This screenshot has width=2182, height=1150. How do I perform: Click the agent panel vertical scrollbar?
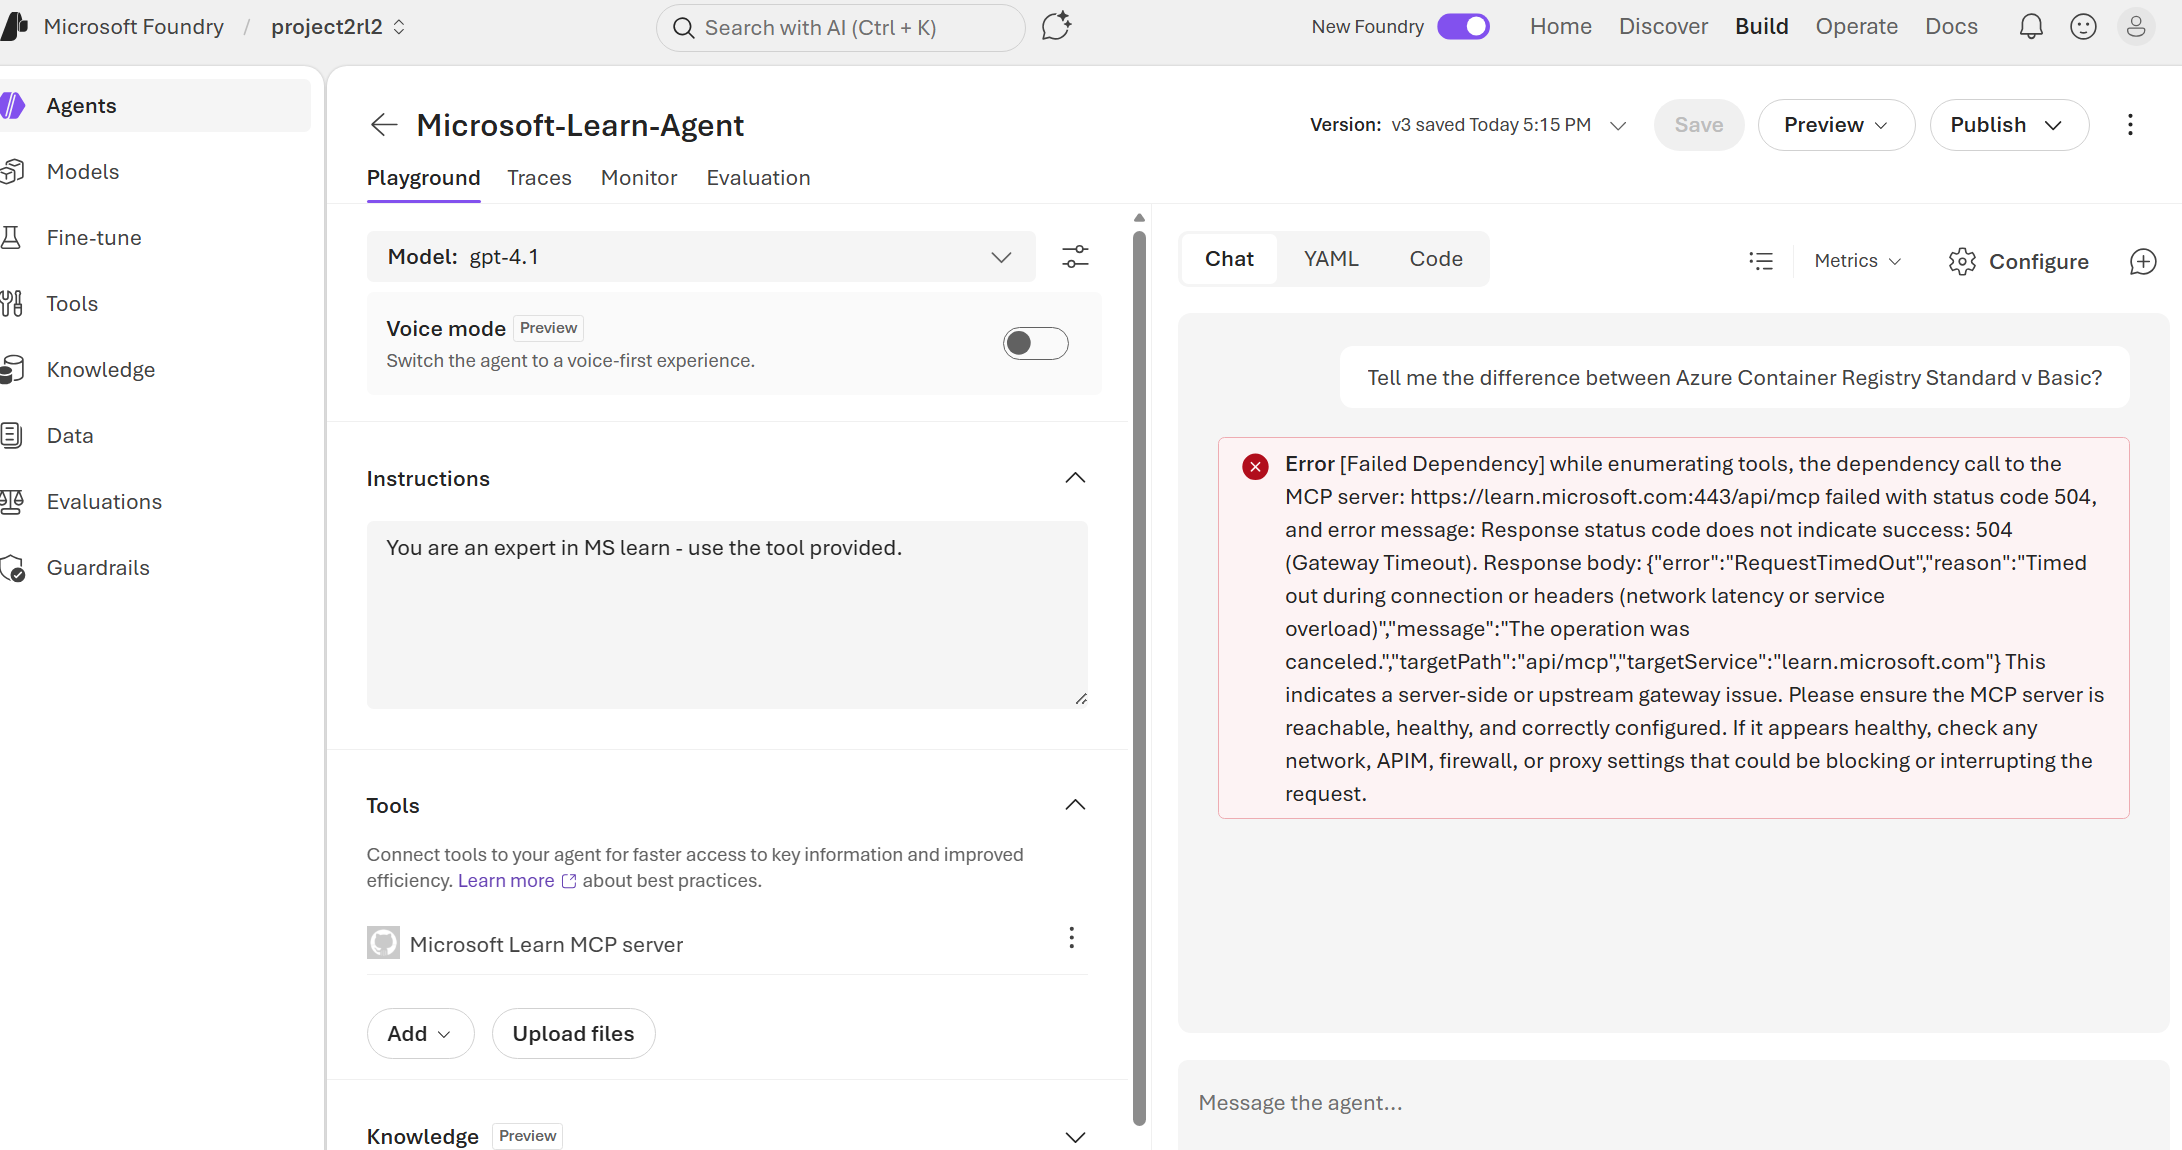pos(1139,678)
